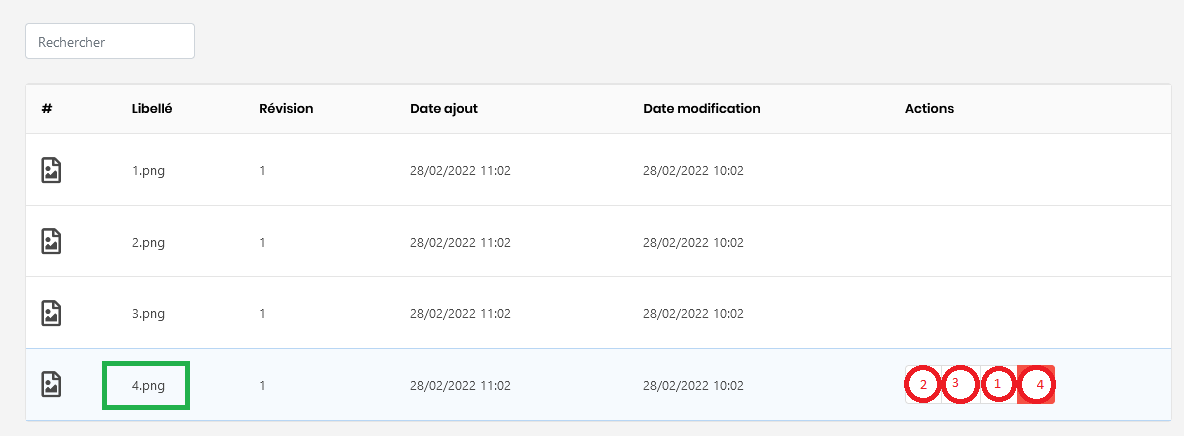
Task: Select the 1.png file label
Action: (x=148, y=171)
